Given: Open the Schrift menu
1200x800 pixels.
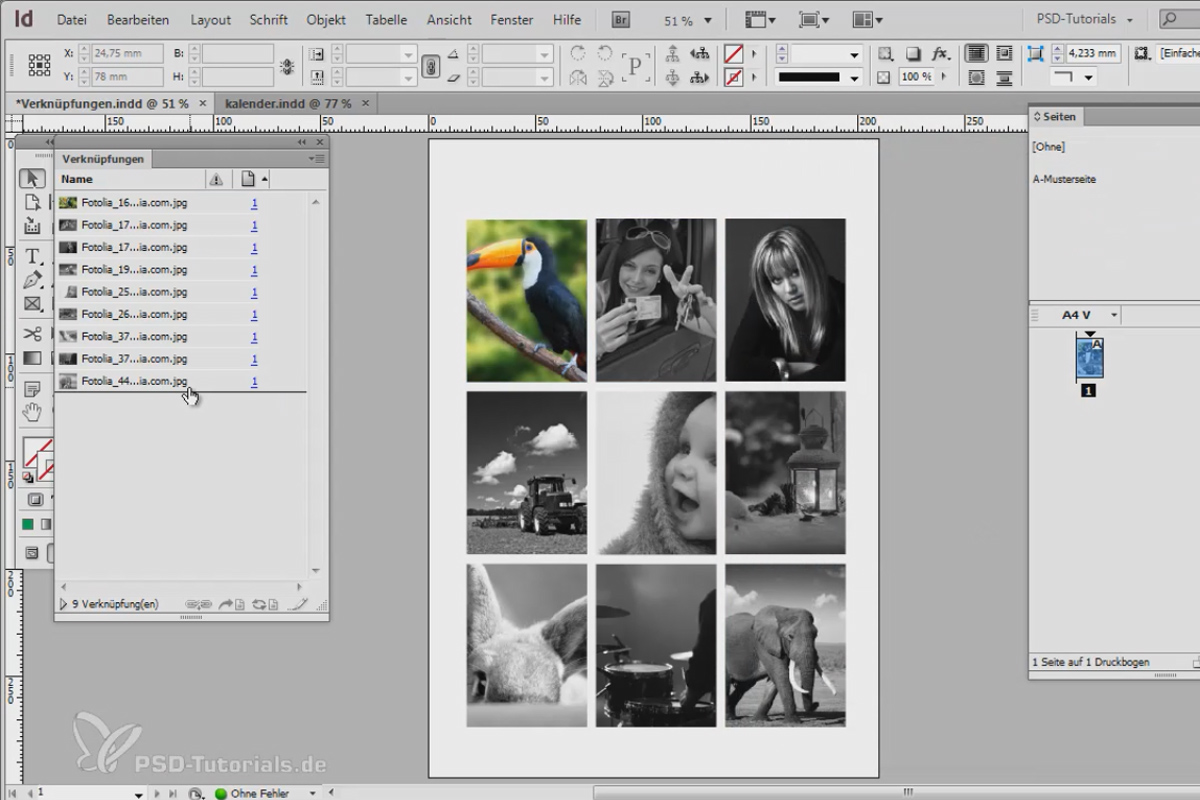Looking at the screenshot, I should [269, 20].
